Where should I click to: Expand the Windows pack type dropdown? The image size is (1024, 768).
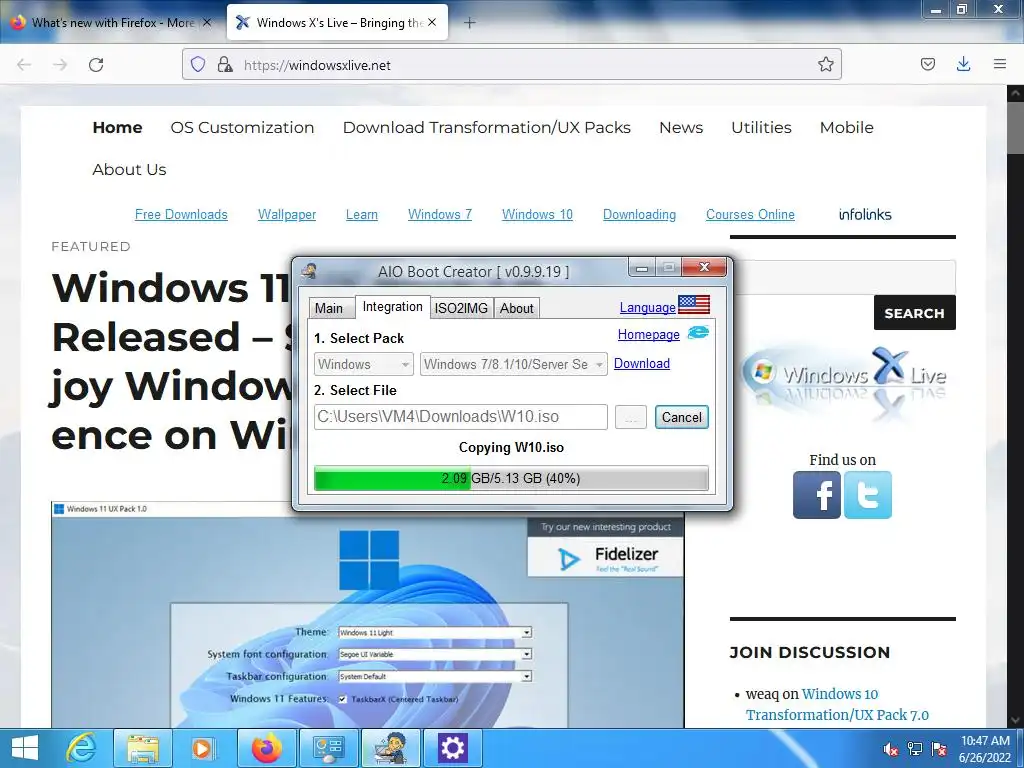364,364
